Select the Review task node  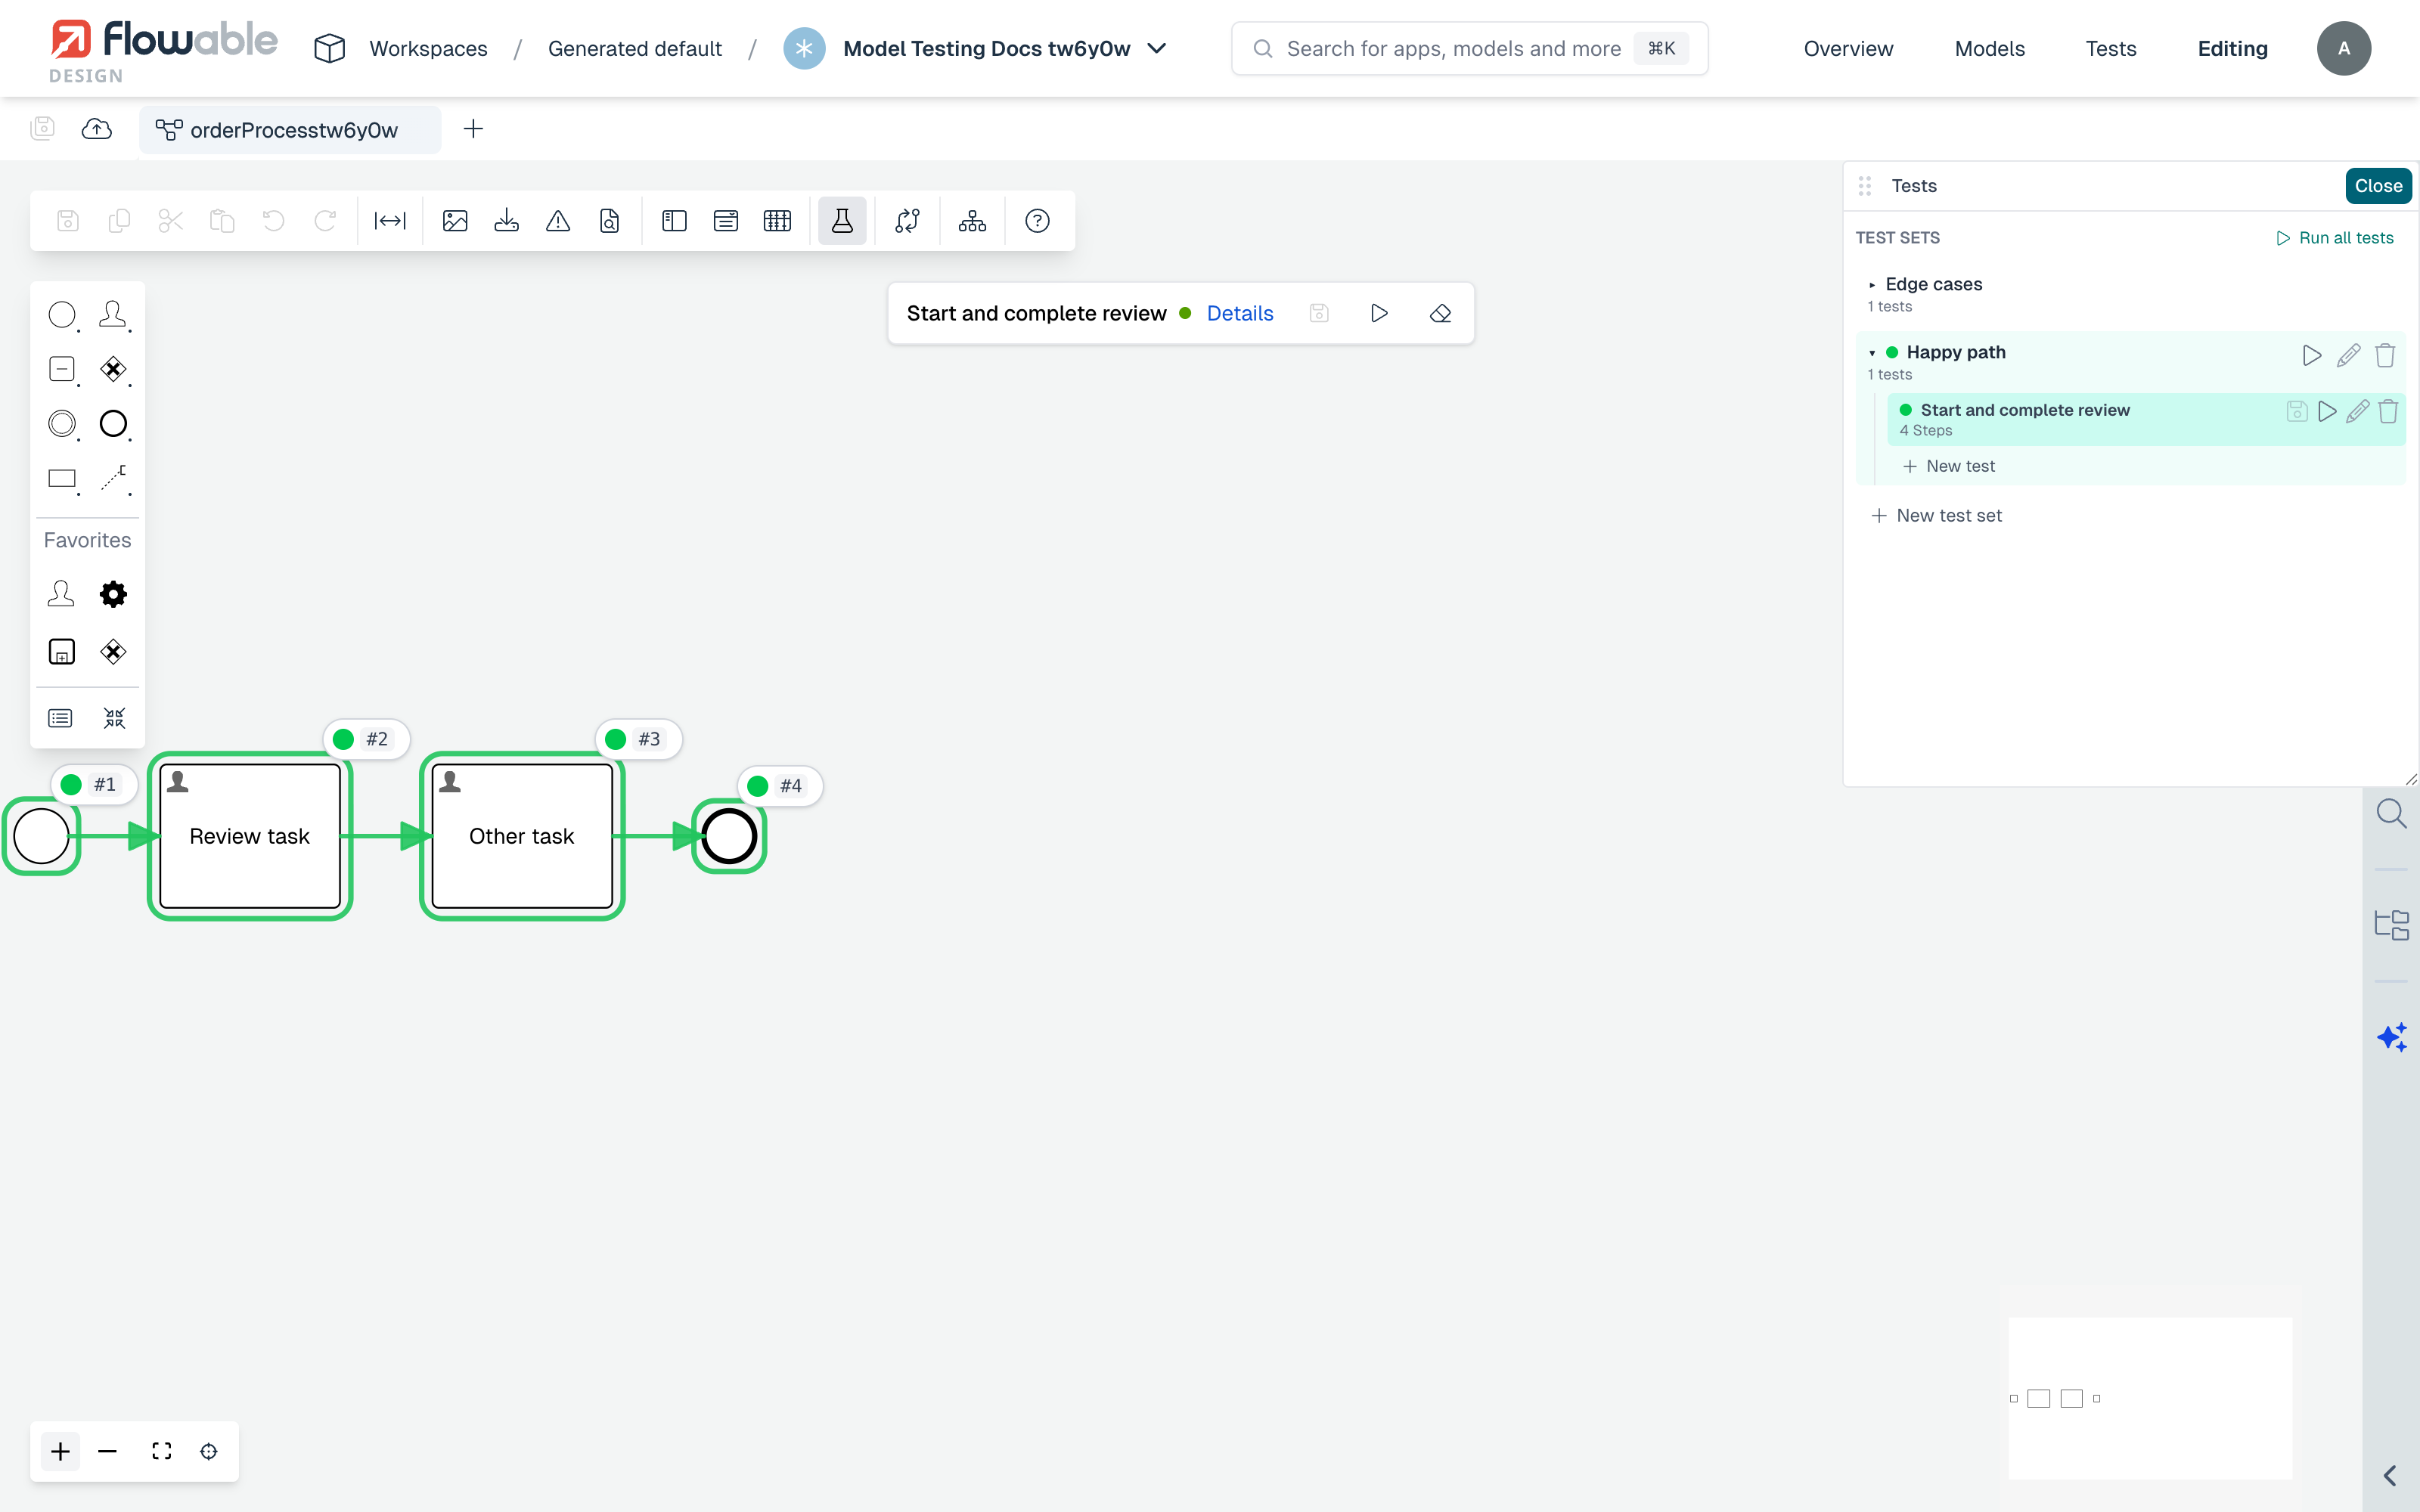[250, 836]
